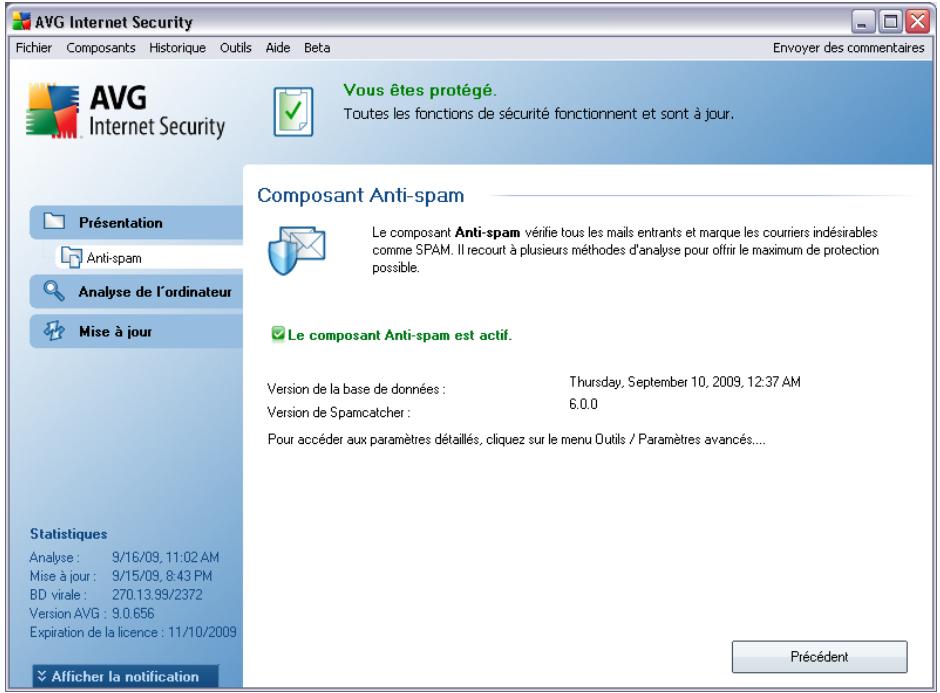Image resolution: width=940 pixels, height=693 pixels.
Task: Open the Fichier menu
Action: pyautogui.click(x=34, y=48)
